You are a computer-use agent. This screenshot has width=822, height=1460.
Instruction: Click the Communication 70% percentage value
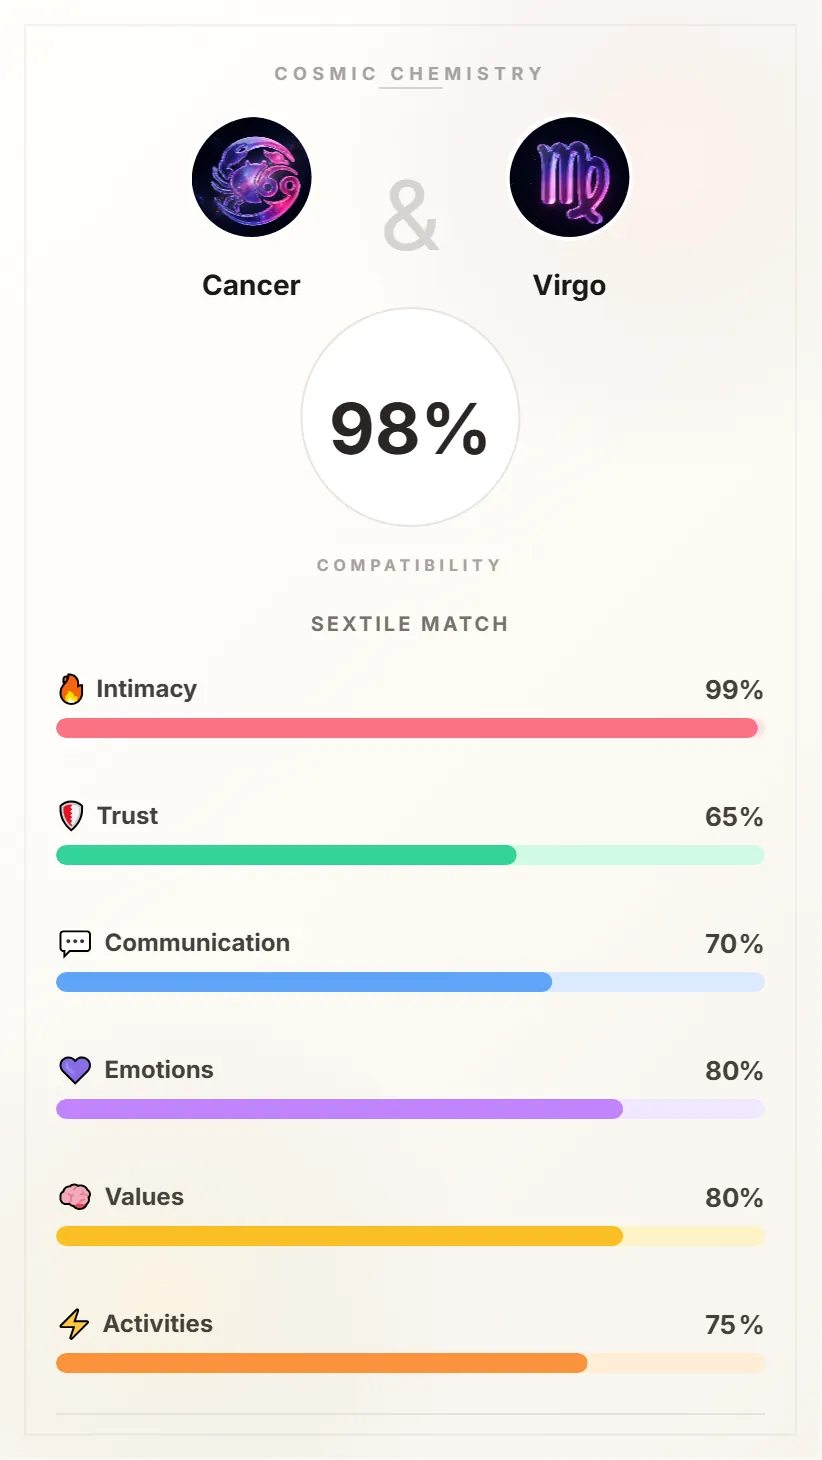coord(733,943)
